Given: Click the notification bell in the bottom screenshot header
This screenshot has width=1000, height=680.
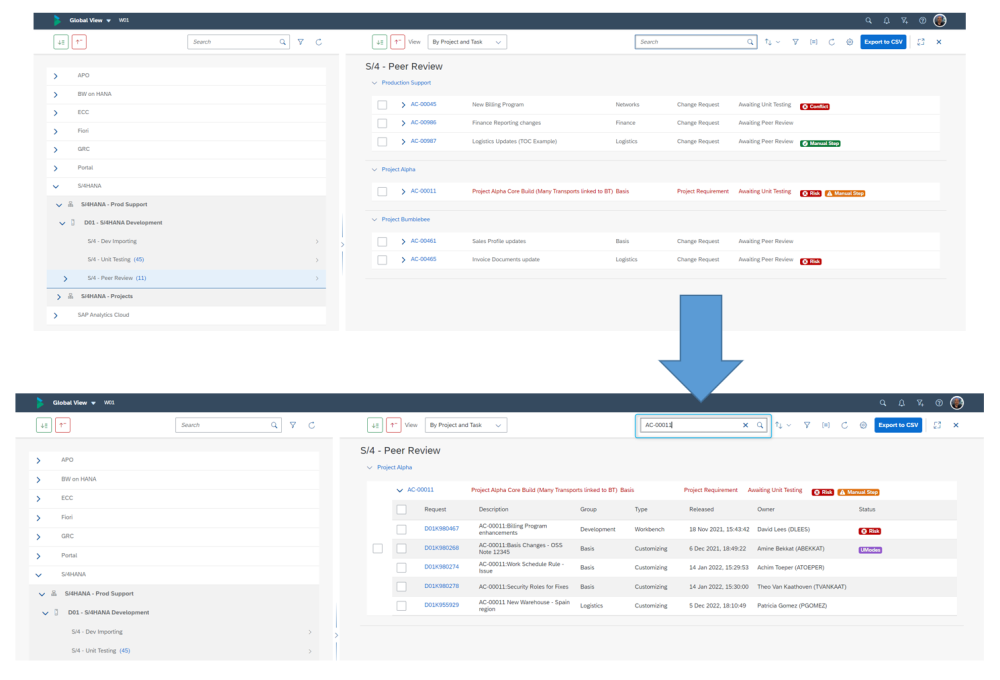Looking at the screenshot, I should point(901,403).
